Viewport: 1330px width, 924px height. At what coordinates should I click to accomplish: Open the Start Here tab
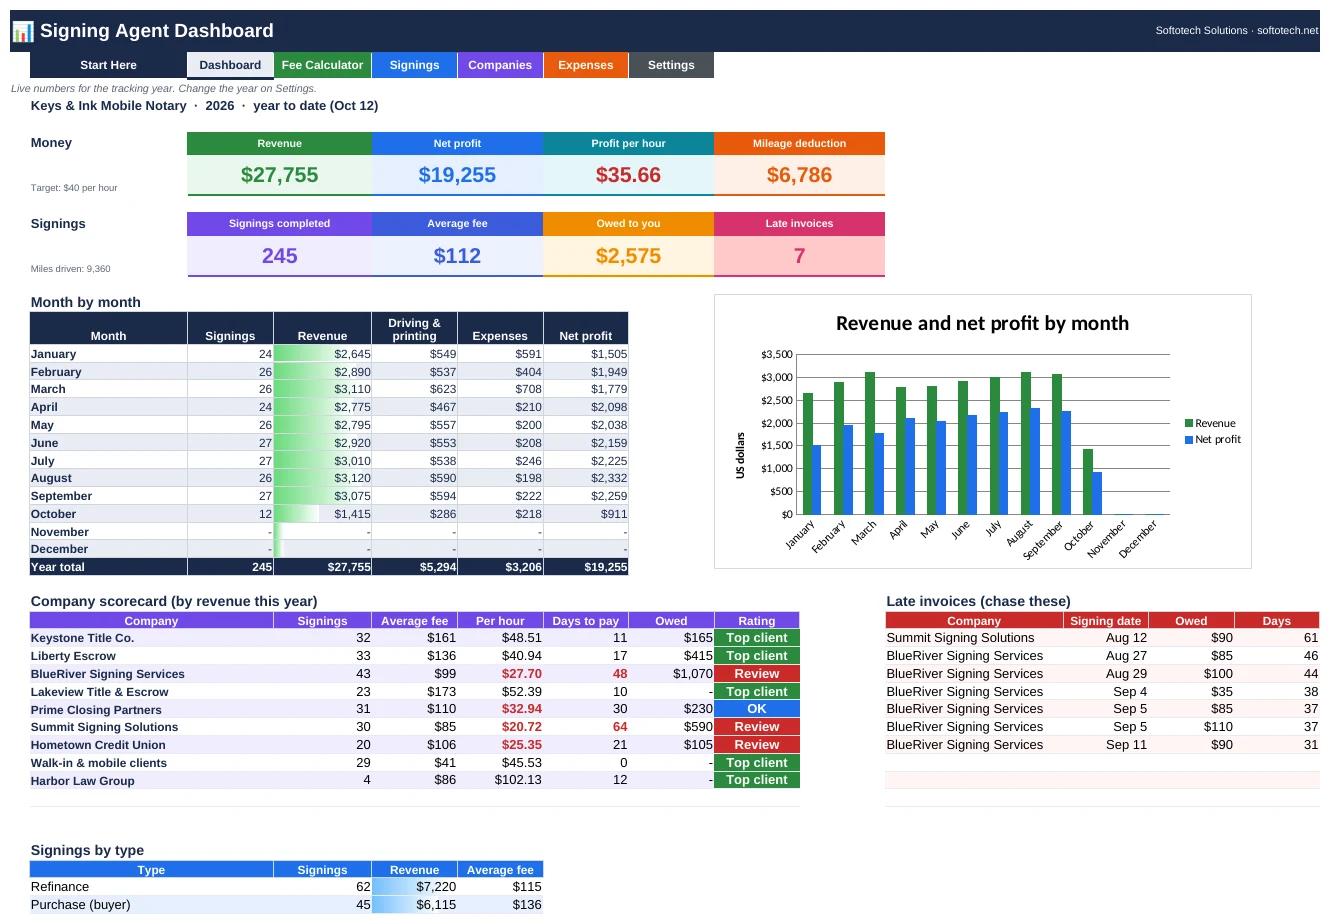108,65
